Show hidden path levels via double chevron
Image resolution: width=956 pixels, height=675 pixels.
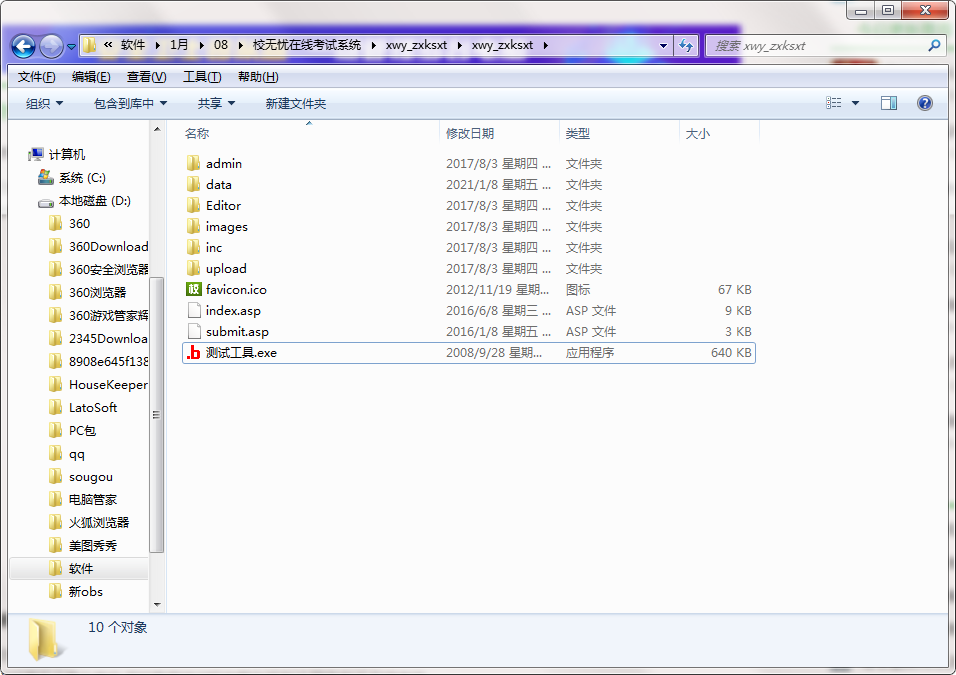(x=108, y=45)
